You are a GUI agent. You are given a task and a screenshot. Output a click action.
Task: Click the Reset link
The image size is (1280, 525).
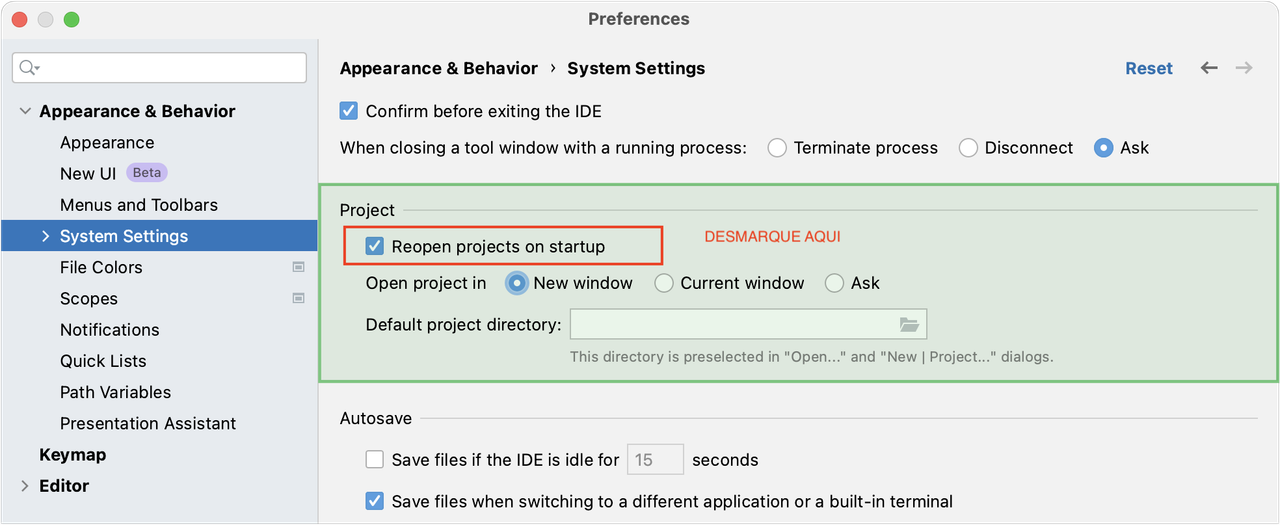pos(1148,68)
